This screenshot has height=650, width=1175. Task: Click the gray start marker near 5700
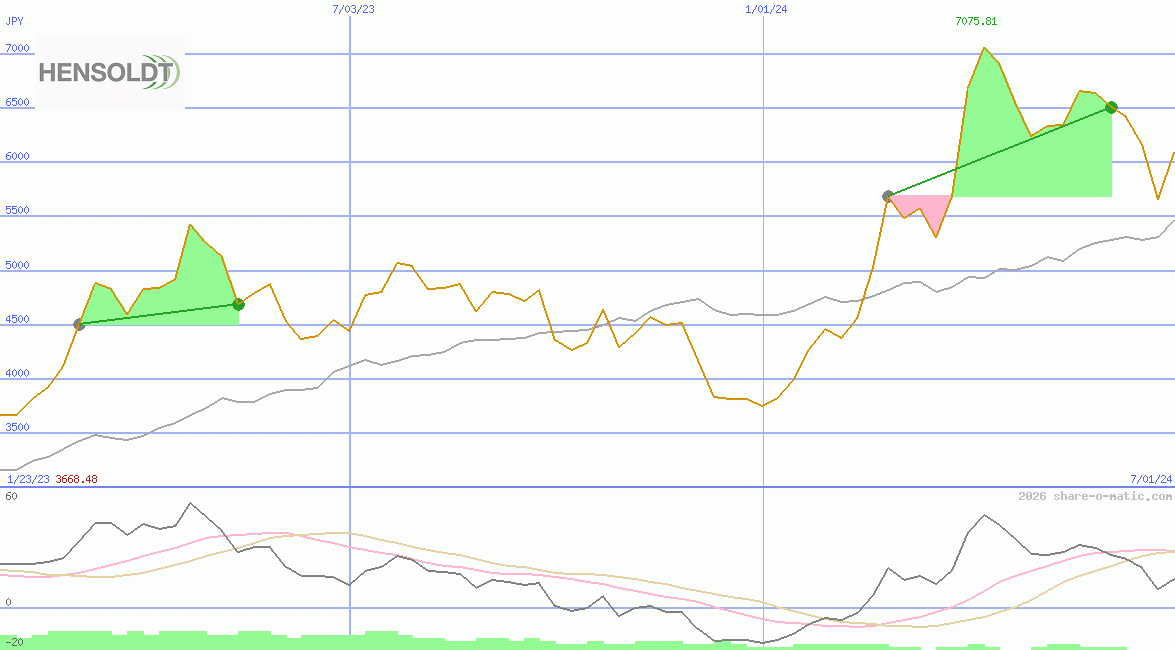[x=888, y=196]
